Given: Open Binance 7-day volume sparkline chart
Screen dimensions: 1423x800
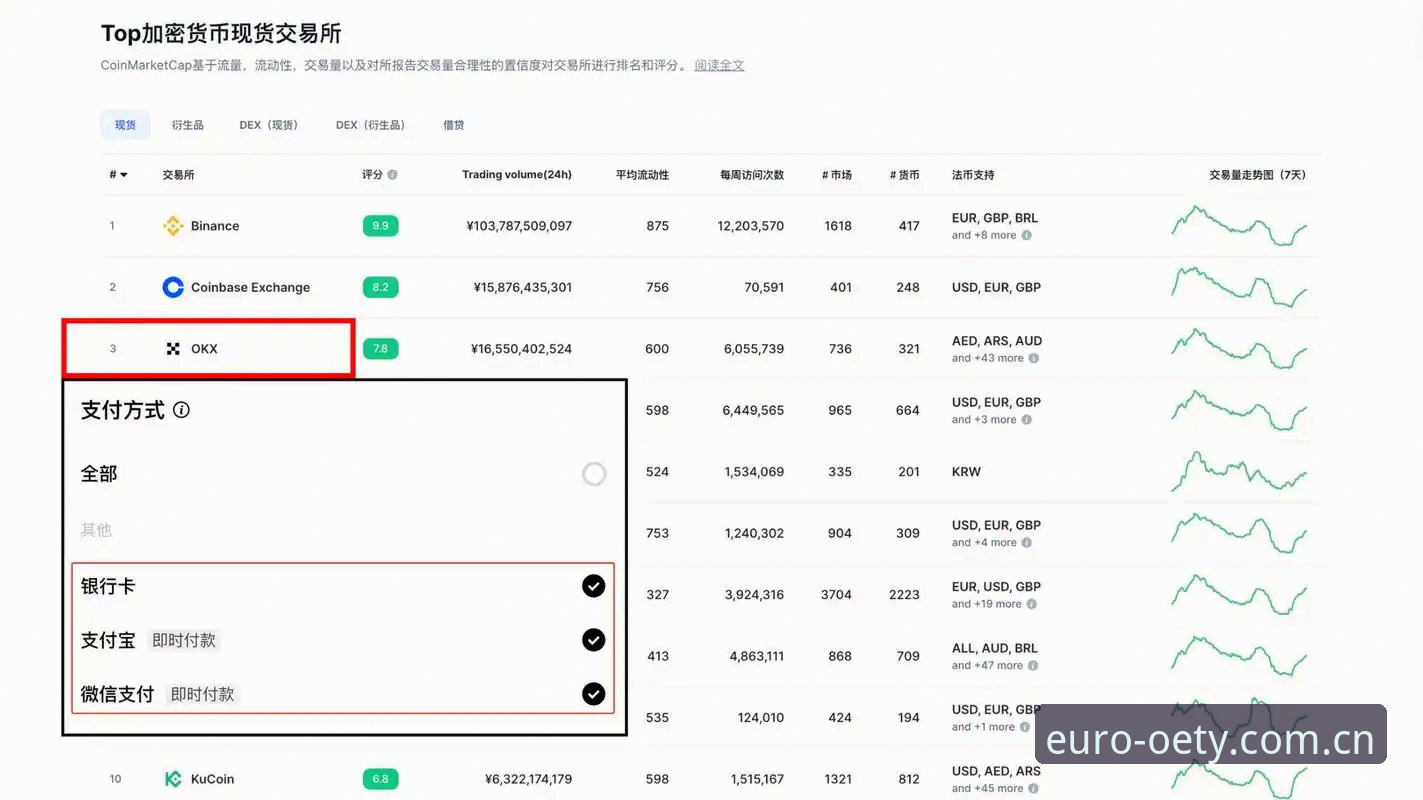Looking at the screenshot, I should [1239, 226].
